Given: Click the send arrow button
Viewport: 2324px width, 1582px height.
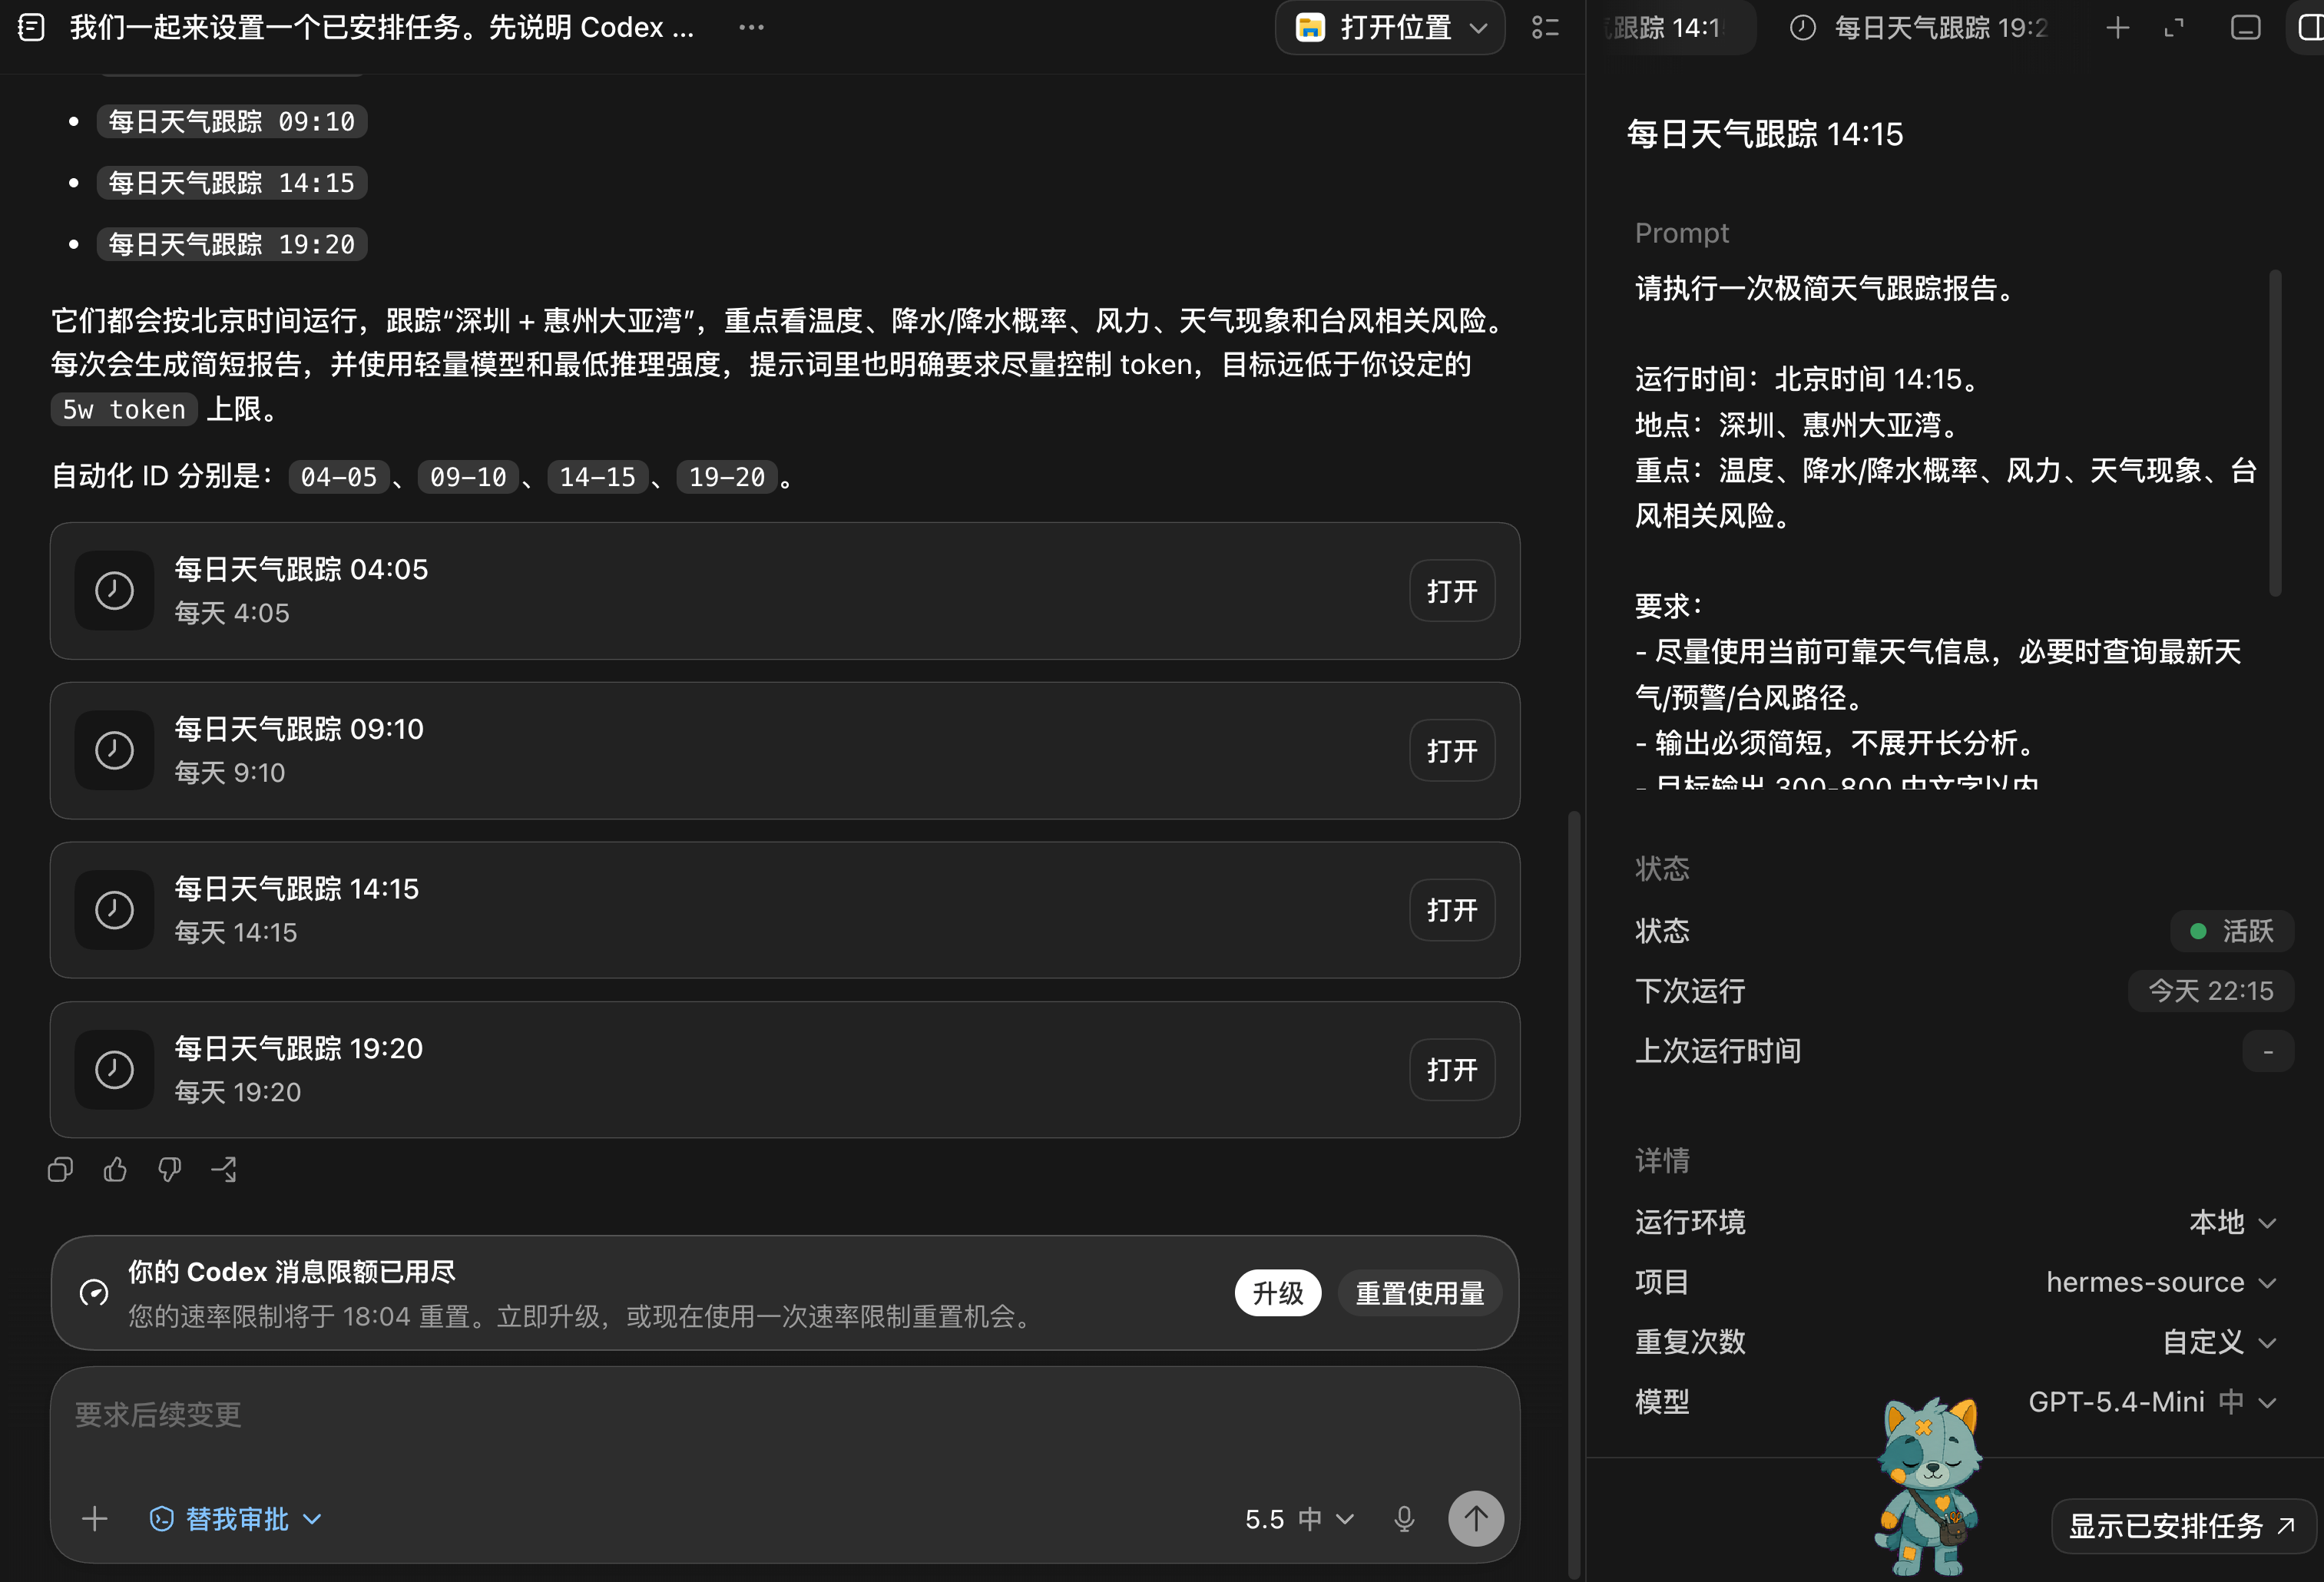Looking at the screenshot, I should [1476, 1519].
